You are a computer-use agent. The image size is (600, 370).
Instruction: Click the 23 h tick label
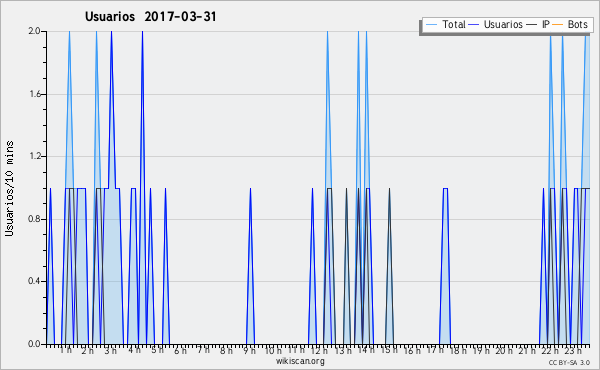[x=574, y=351]
